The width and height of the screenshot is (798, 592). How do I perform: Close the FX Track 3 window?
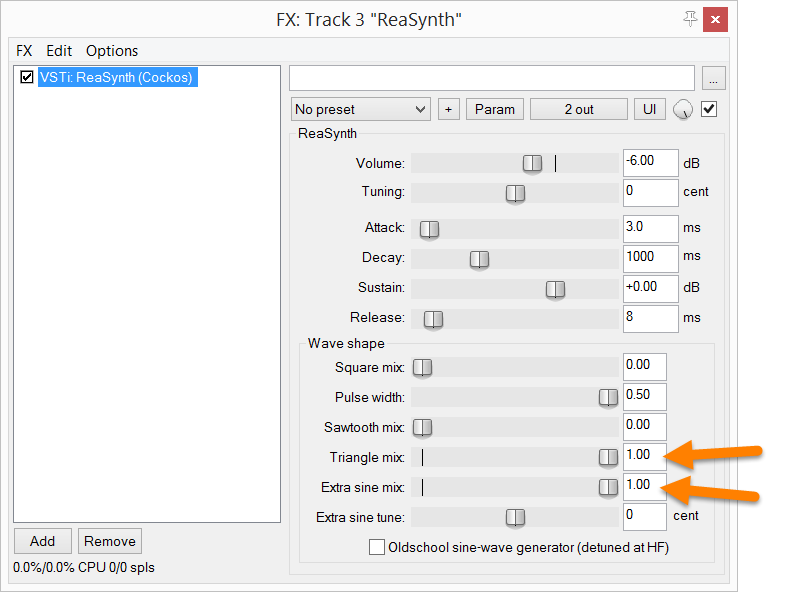(x=715, y=19)
